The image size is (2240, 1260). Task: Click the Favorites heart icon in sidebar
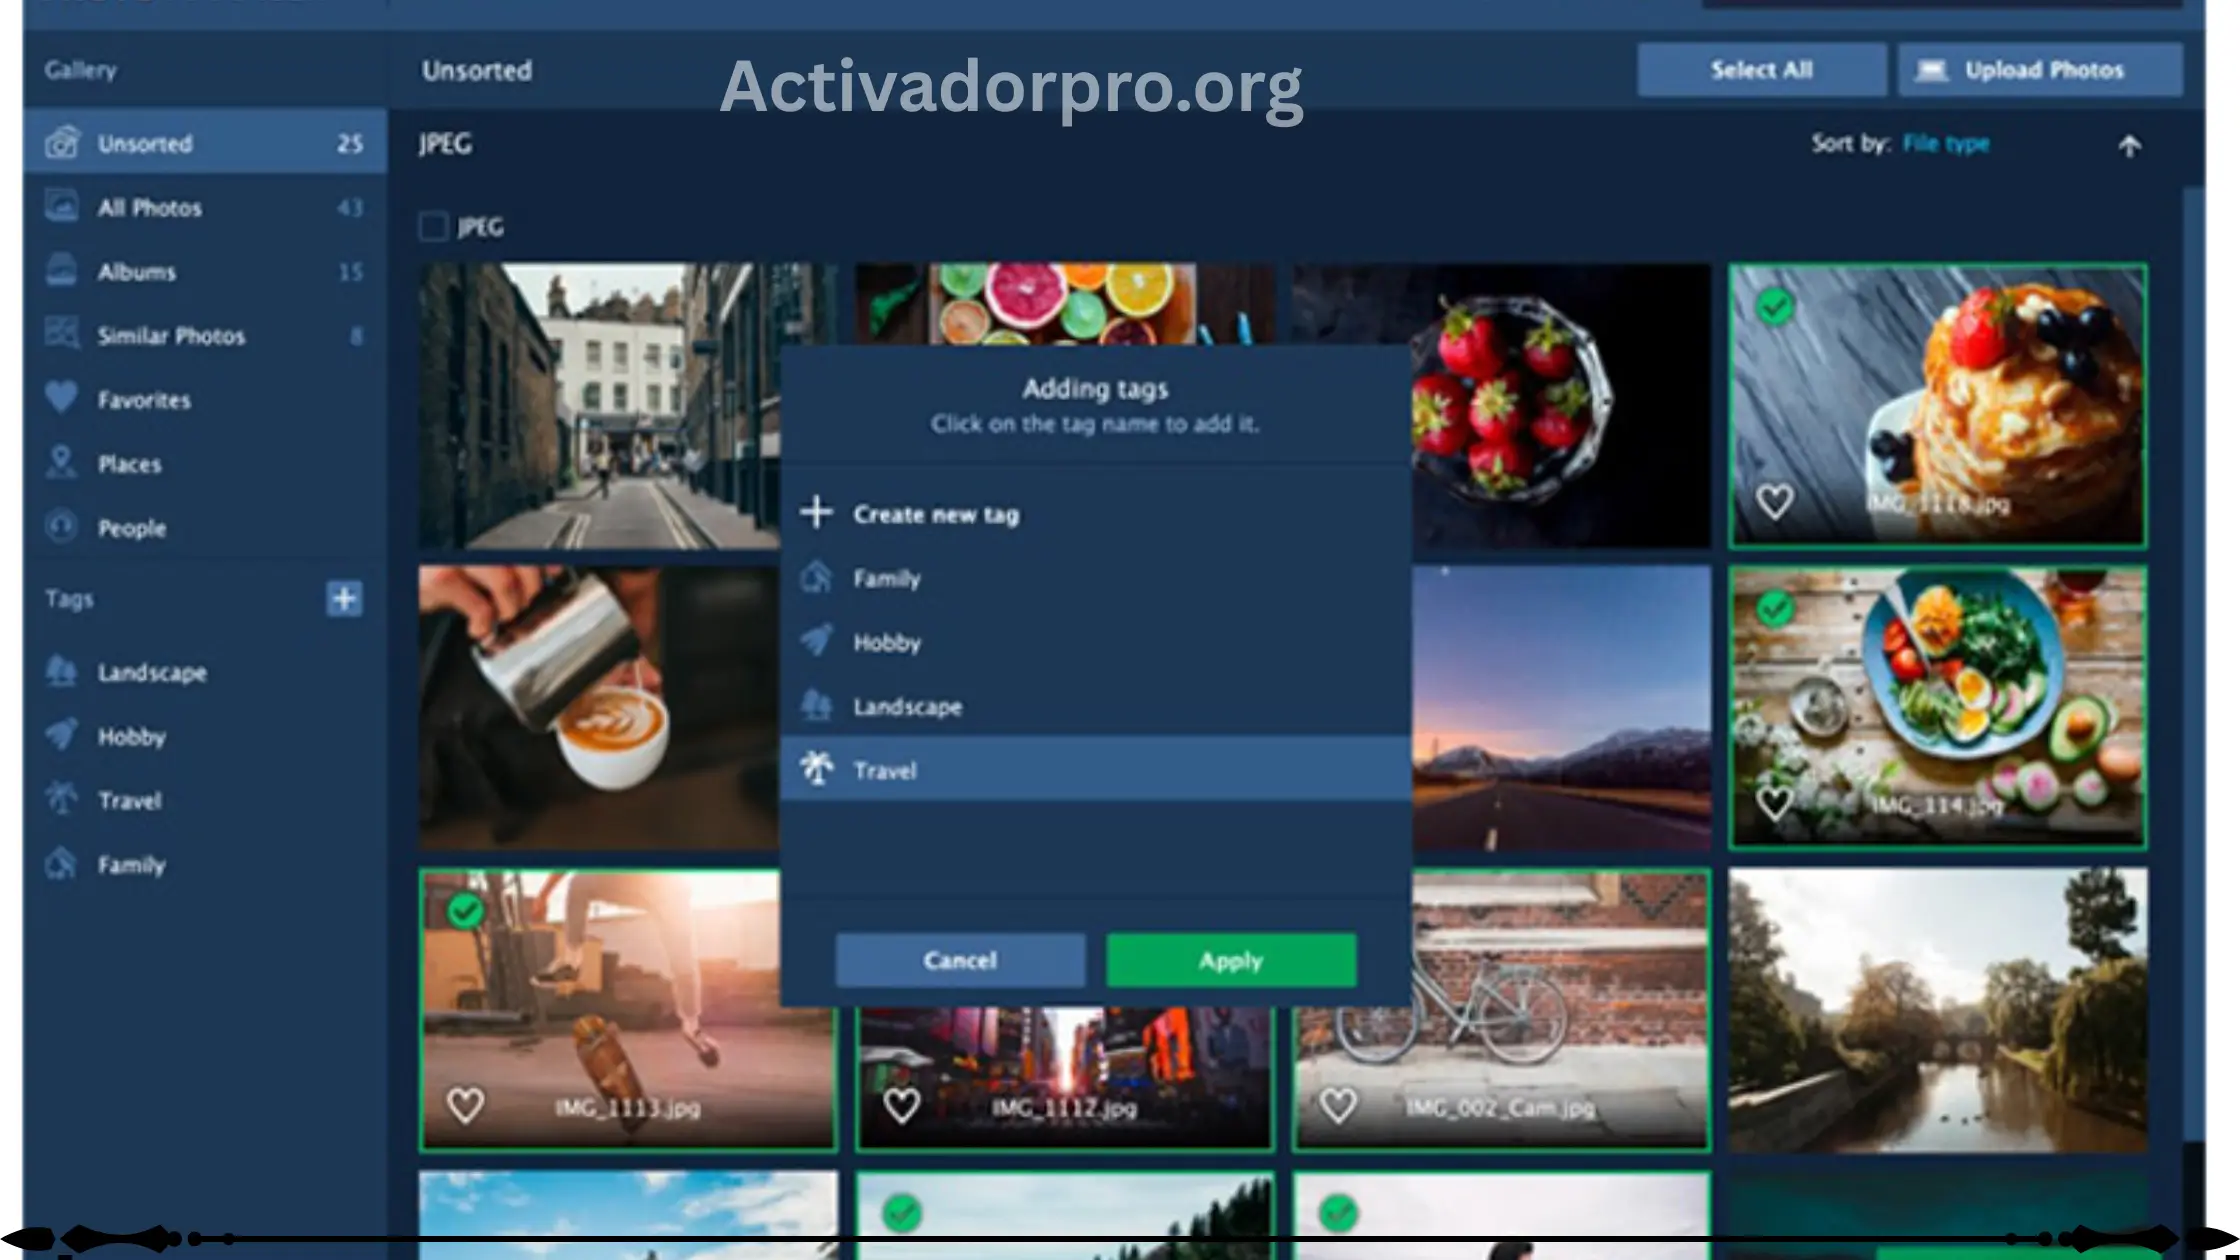pos(61,399)
